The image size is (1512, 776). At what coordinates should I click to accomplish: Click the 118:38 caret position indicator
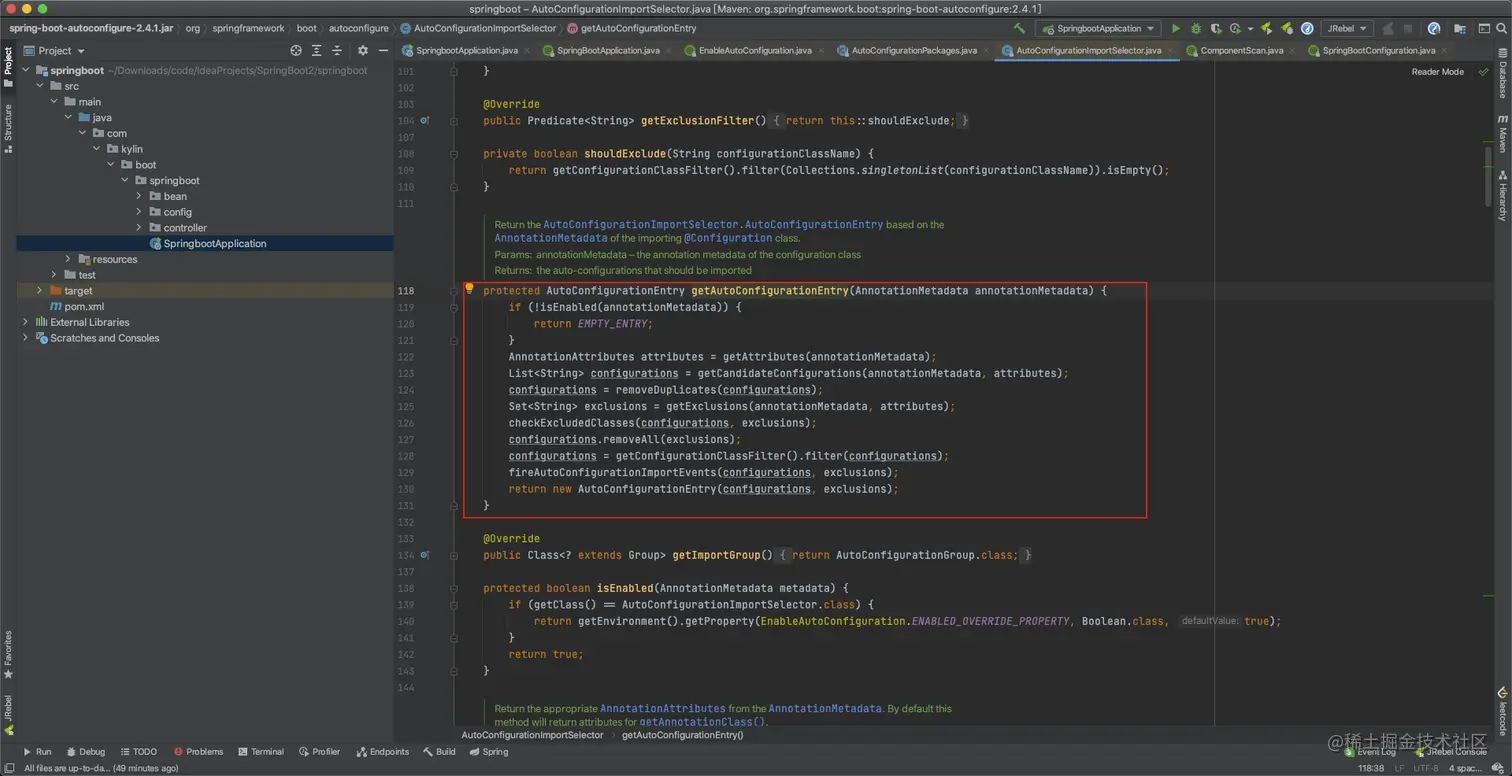[1371, 768]
